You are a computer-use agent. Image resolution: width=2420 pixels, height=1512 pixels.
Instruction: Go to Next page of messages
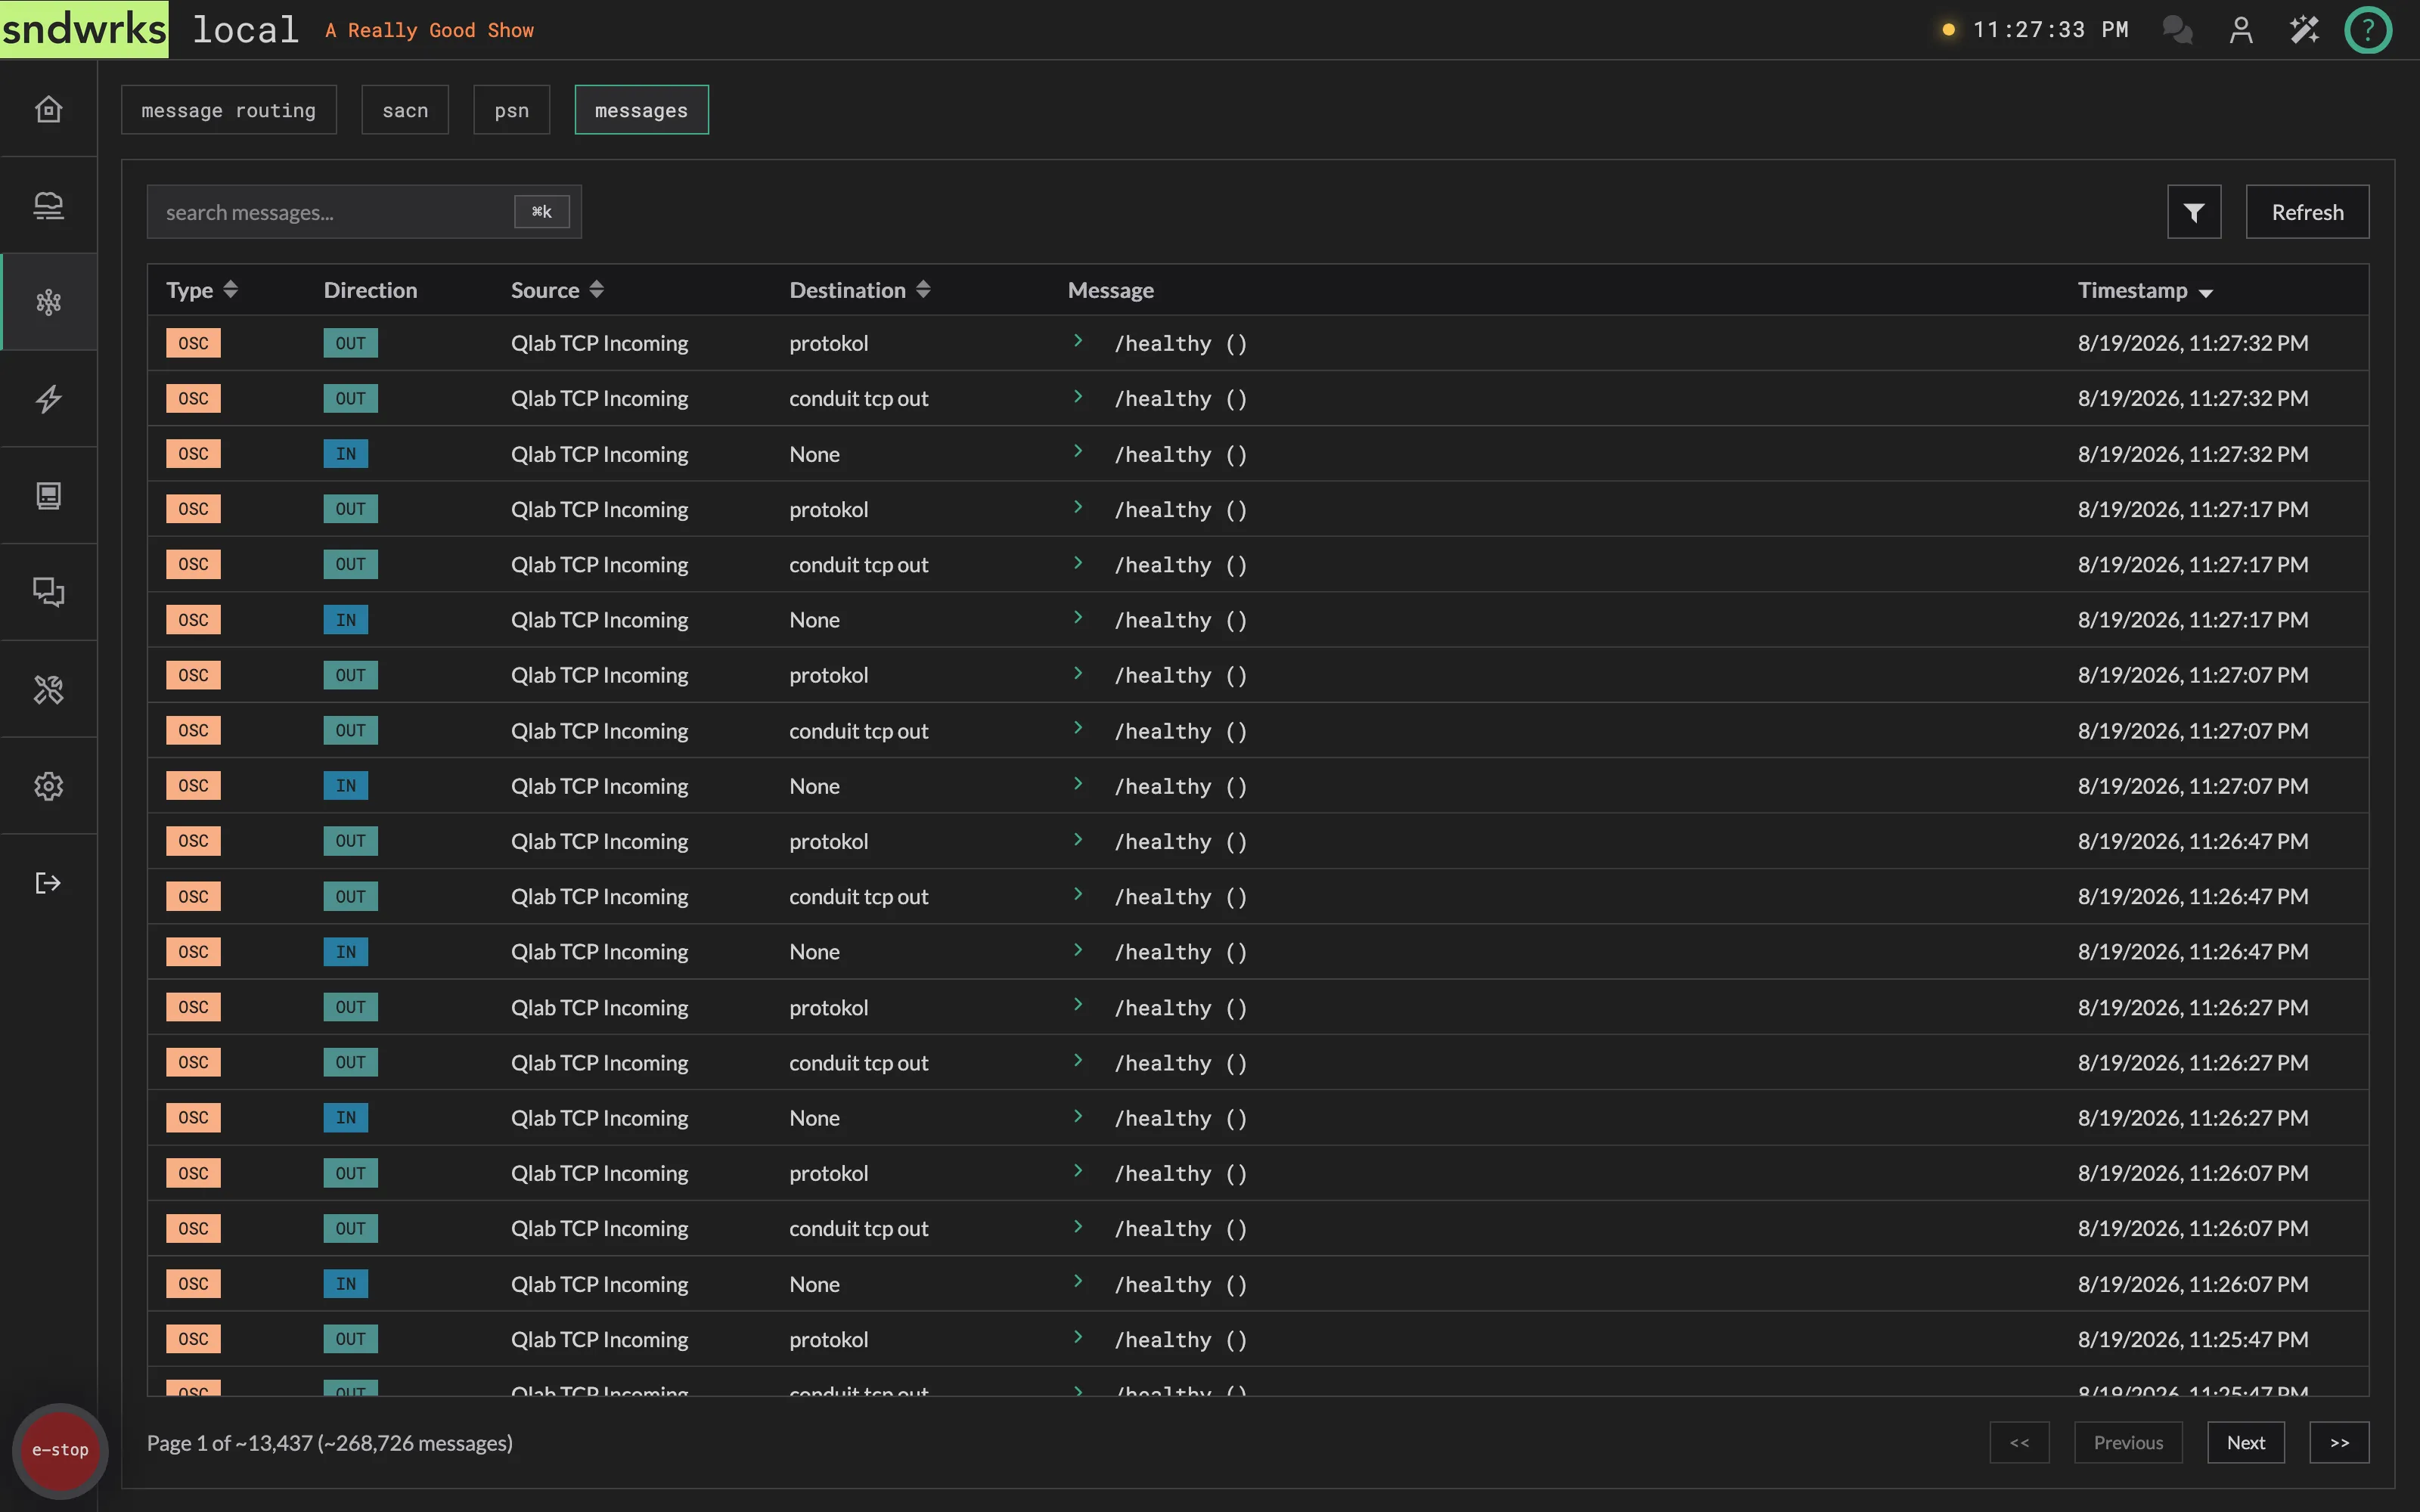(x=2246, y=1442)
